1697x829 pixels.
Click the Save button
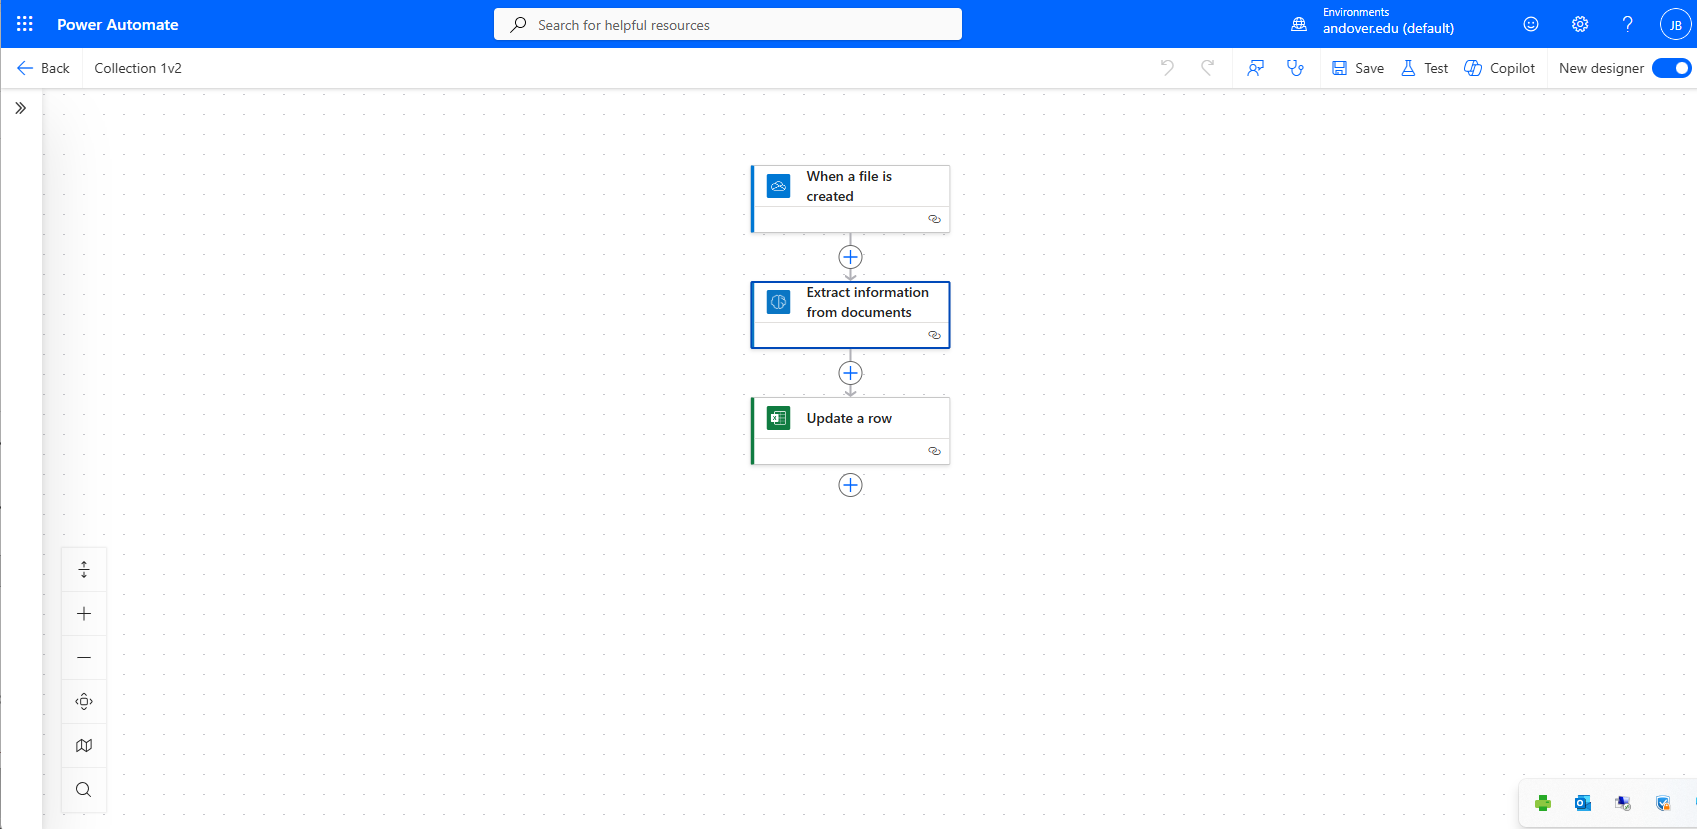point(1358,68)
